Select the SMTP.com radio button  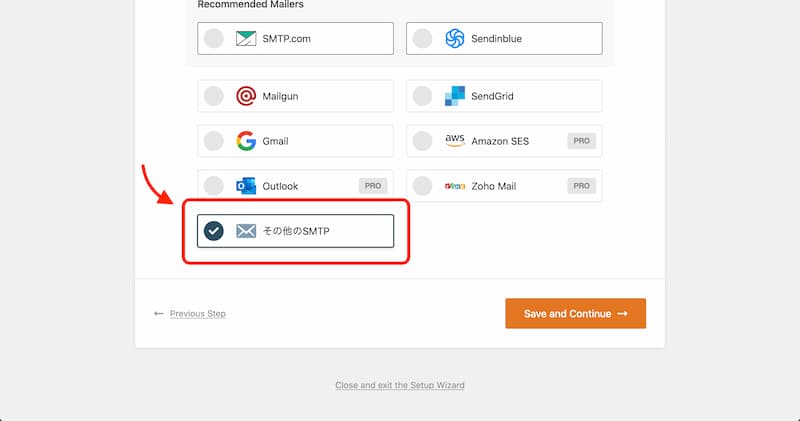point(213,38)
